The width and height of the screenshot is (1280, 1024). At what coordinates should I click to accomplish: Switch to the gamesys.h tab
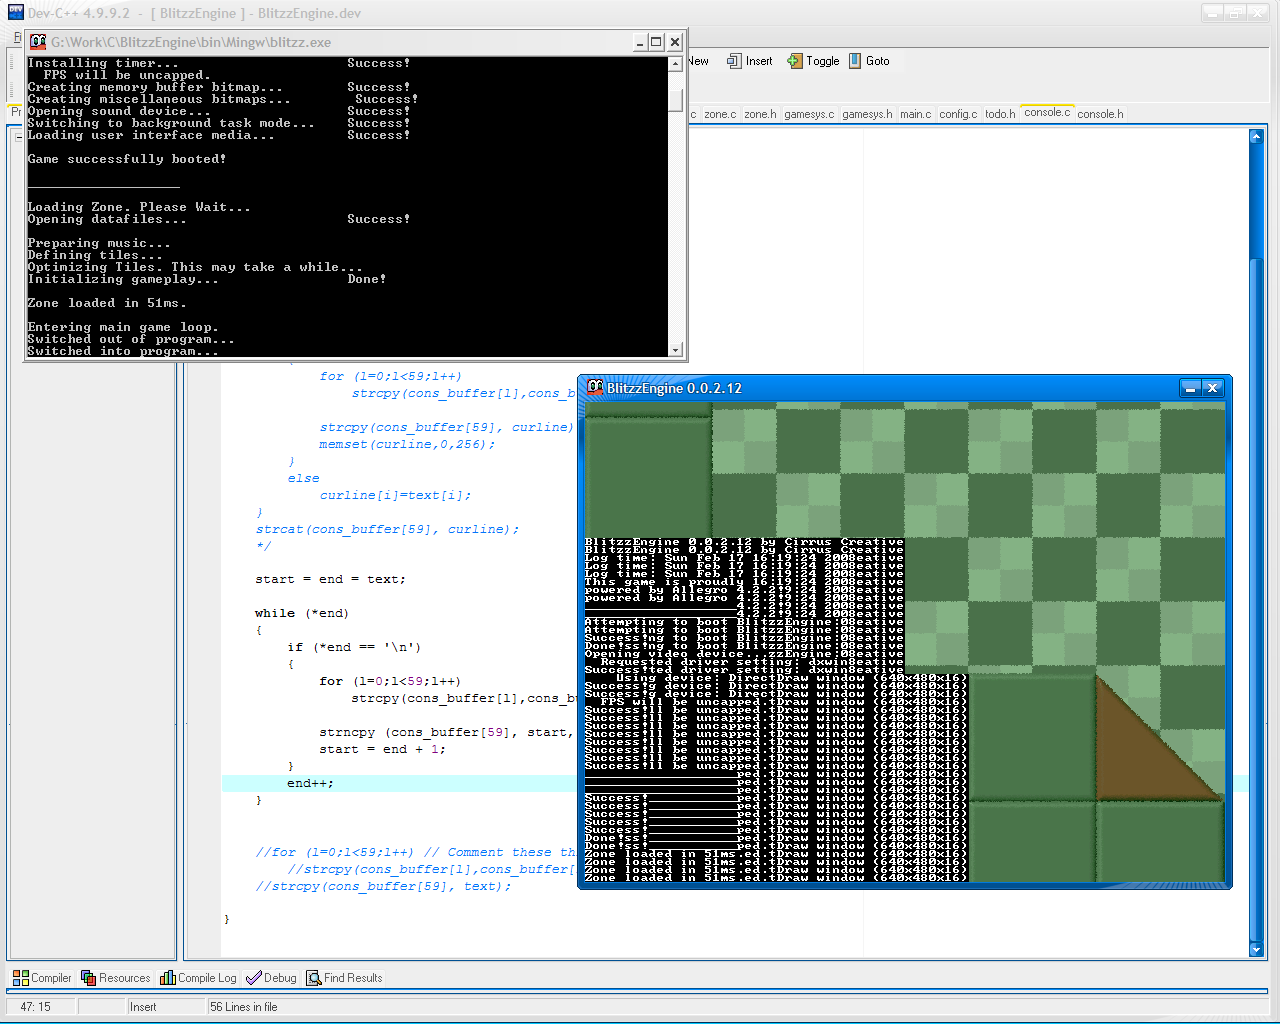(866, 114)
